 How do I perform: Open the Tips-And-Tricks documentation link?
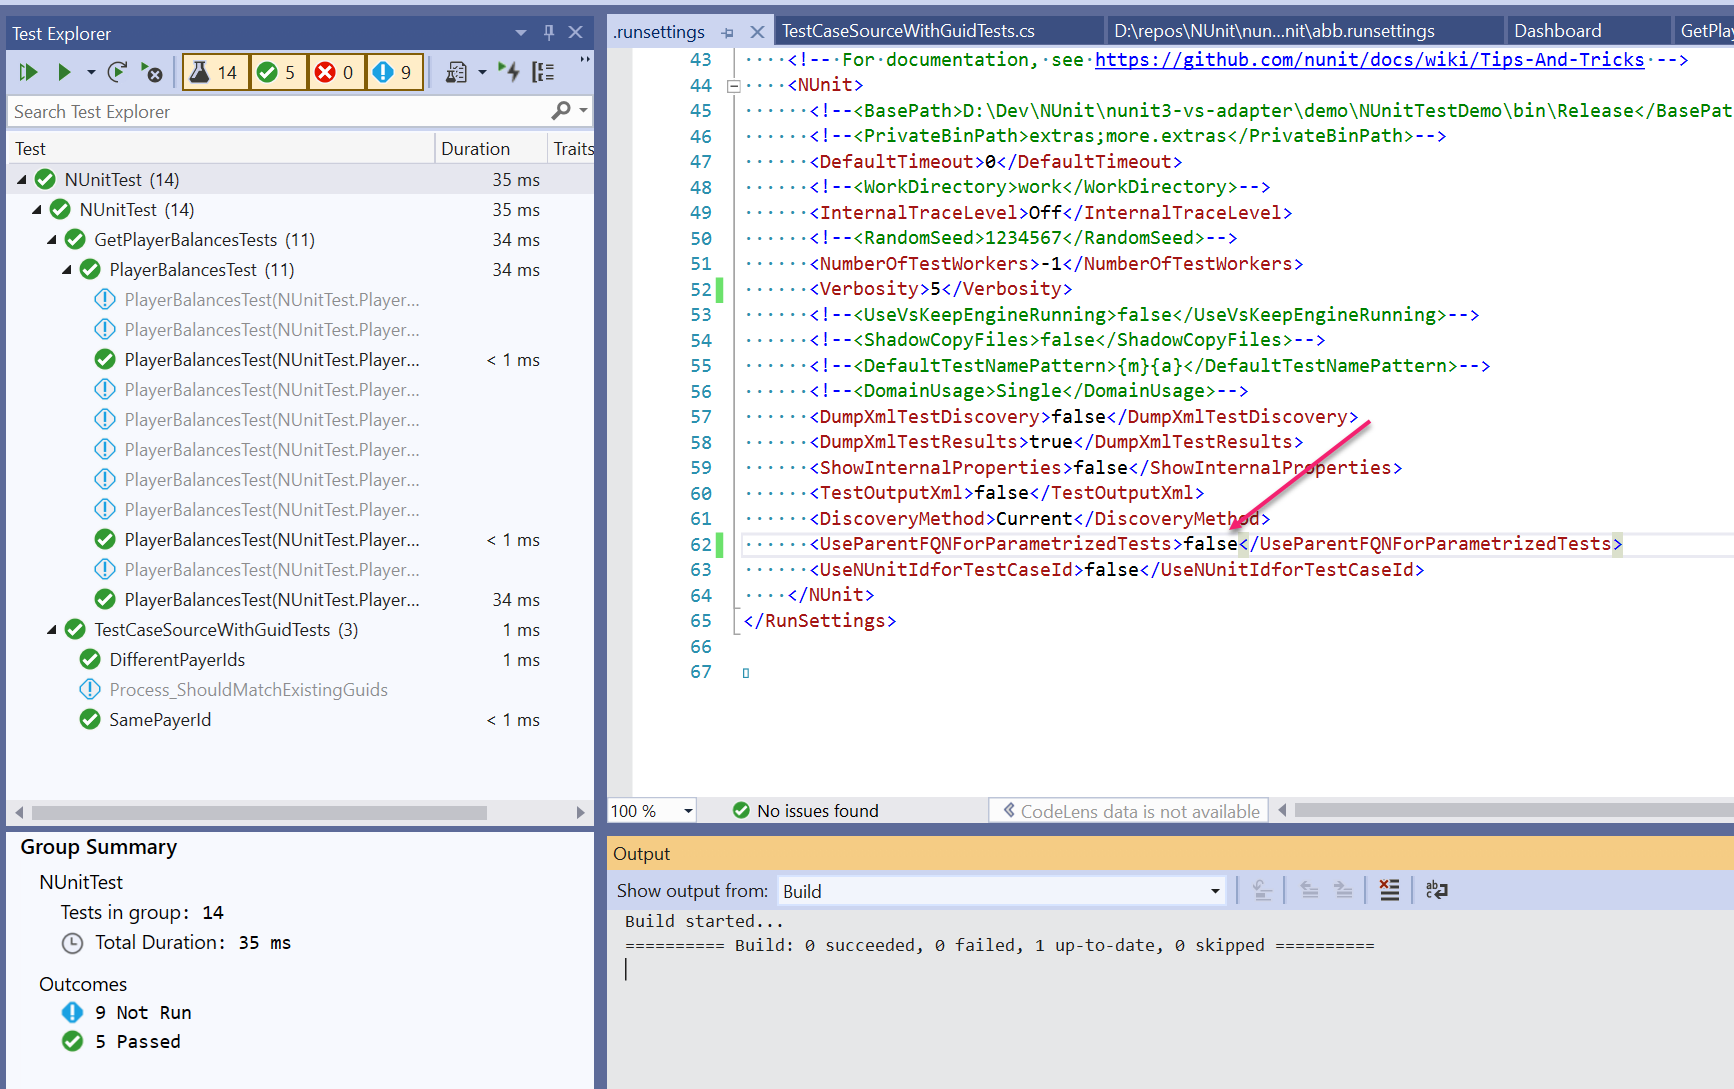tap(1369, 59)
